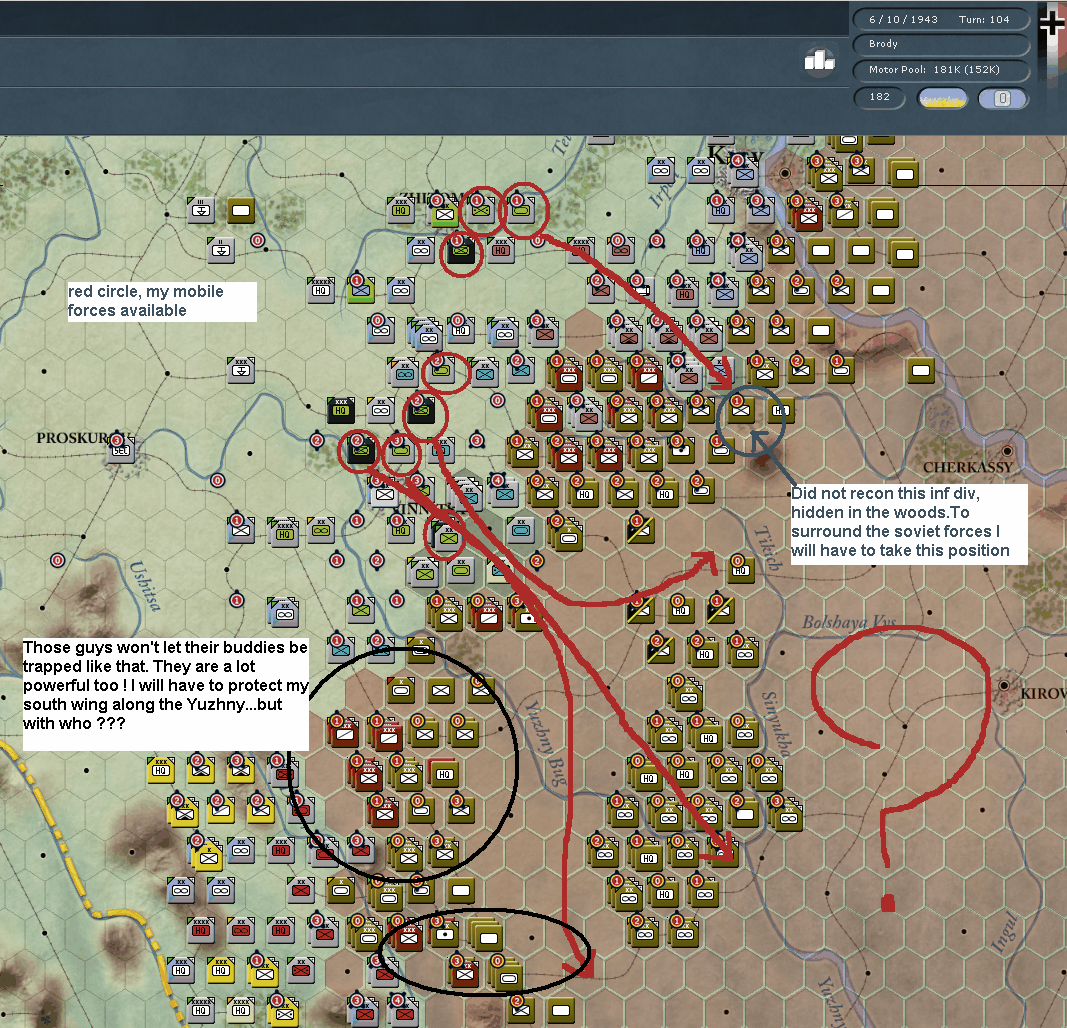Click the 6/10/1943 date readout

[903, 20]
